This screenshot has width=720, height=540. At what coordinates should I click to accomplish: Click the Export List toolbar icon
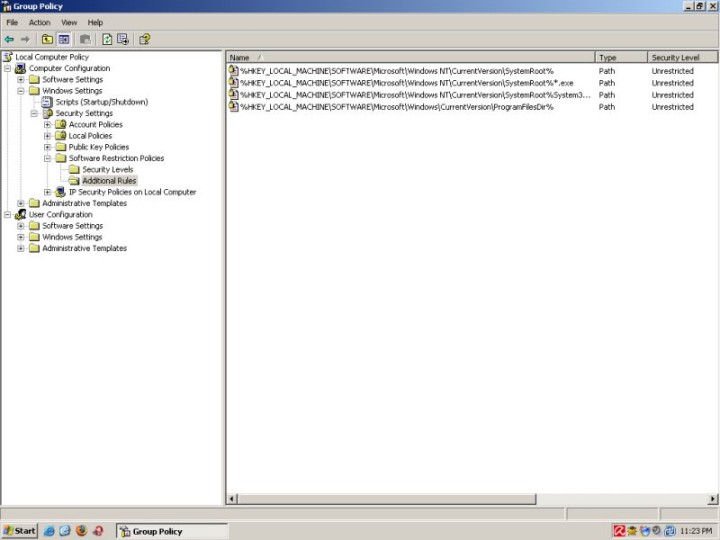(123, 39)
